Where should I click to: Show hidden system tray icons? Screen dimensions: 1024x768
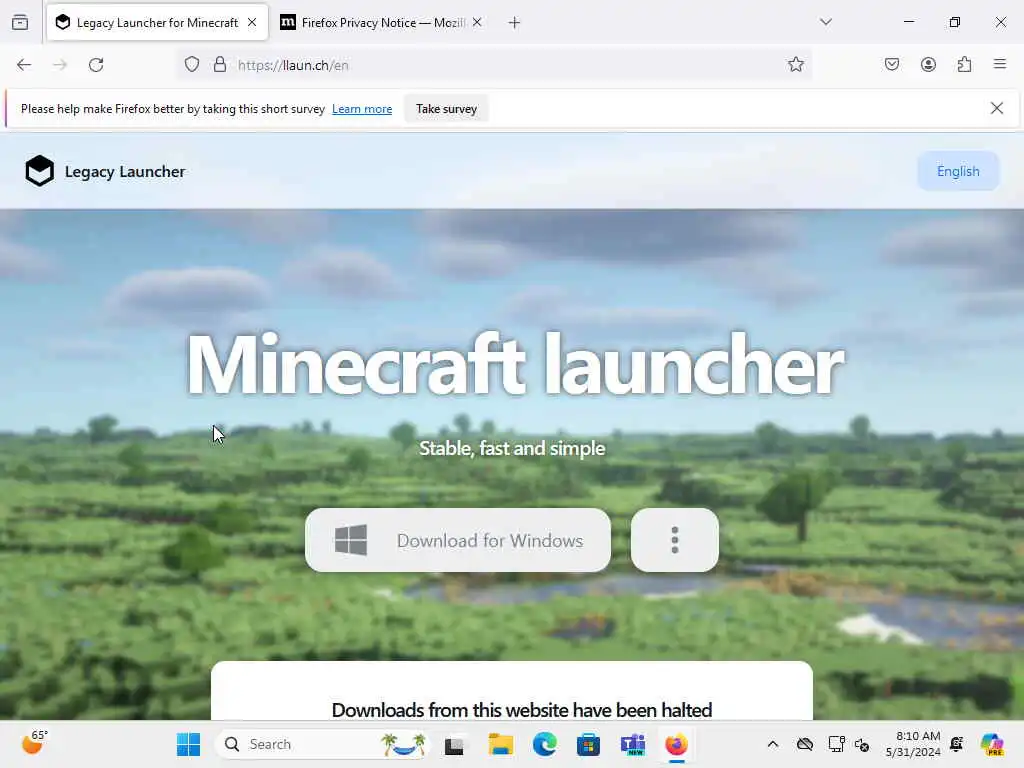[x=773, y=744]
